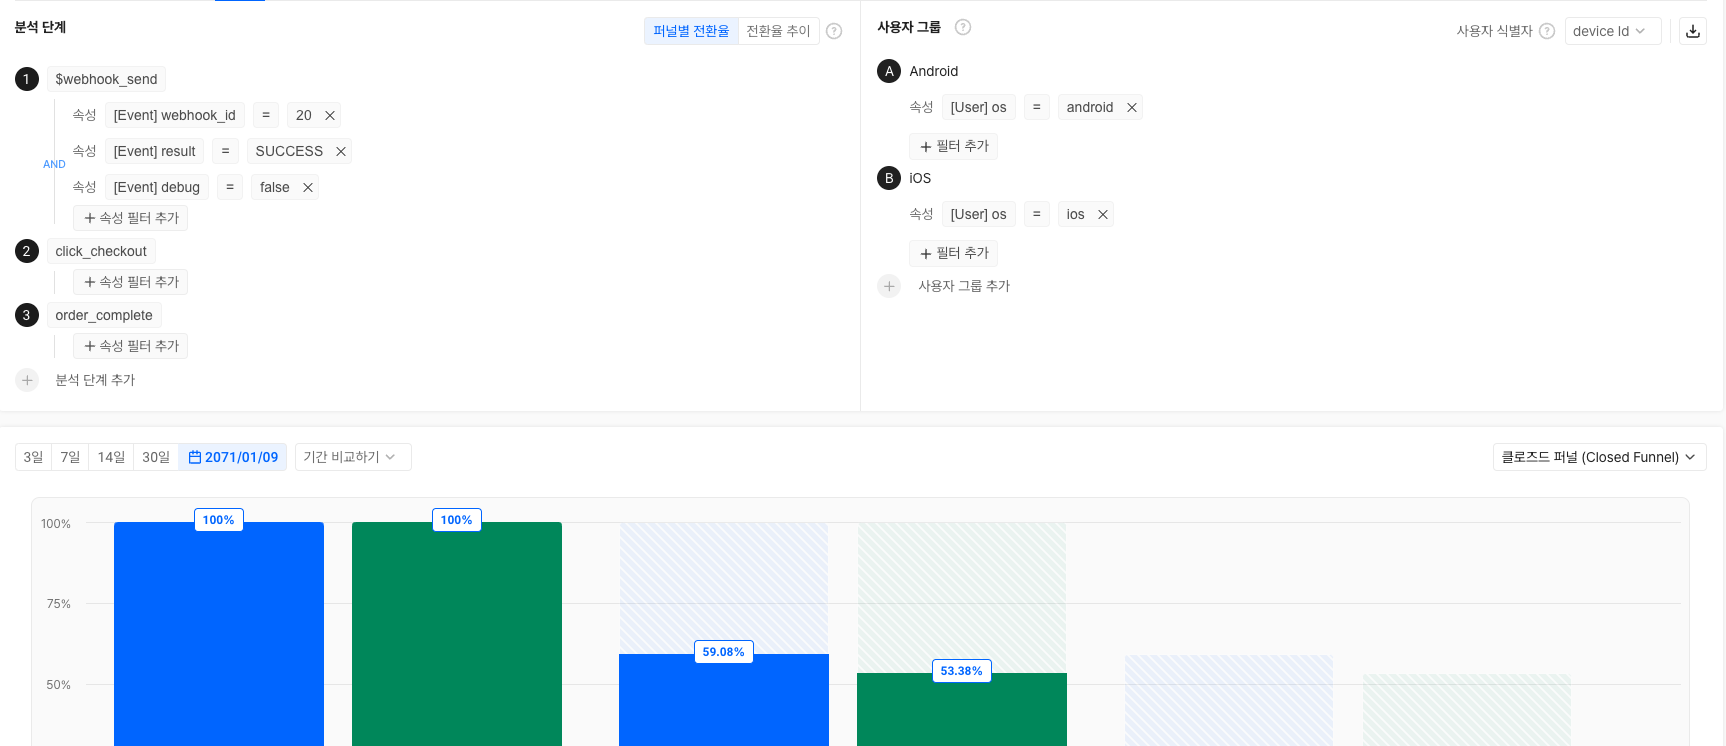
Task: Edit the value 20 field
Action: click(303, 115)
